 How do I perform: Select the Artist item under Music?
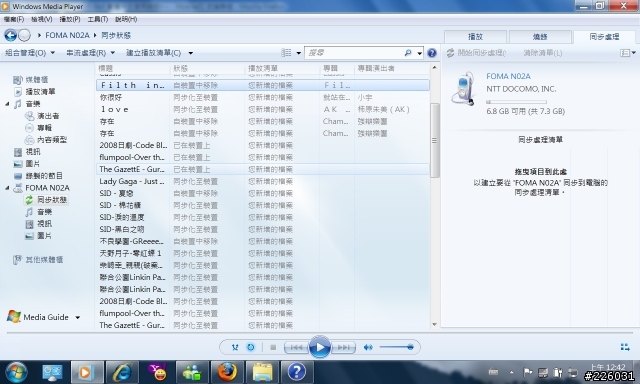tap(42, 116)
